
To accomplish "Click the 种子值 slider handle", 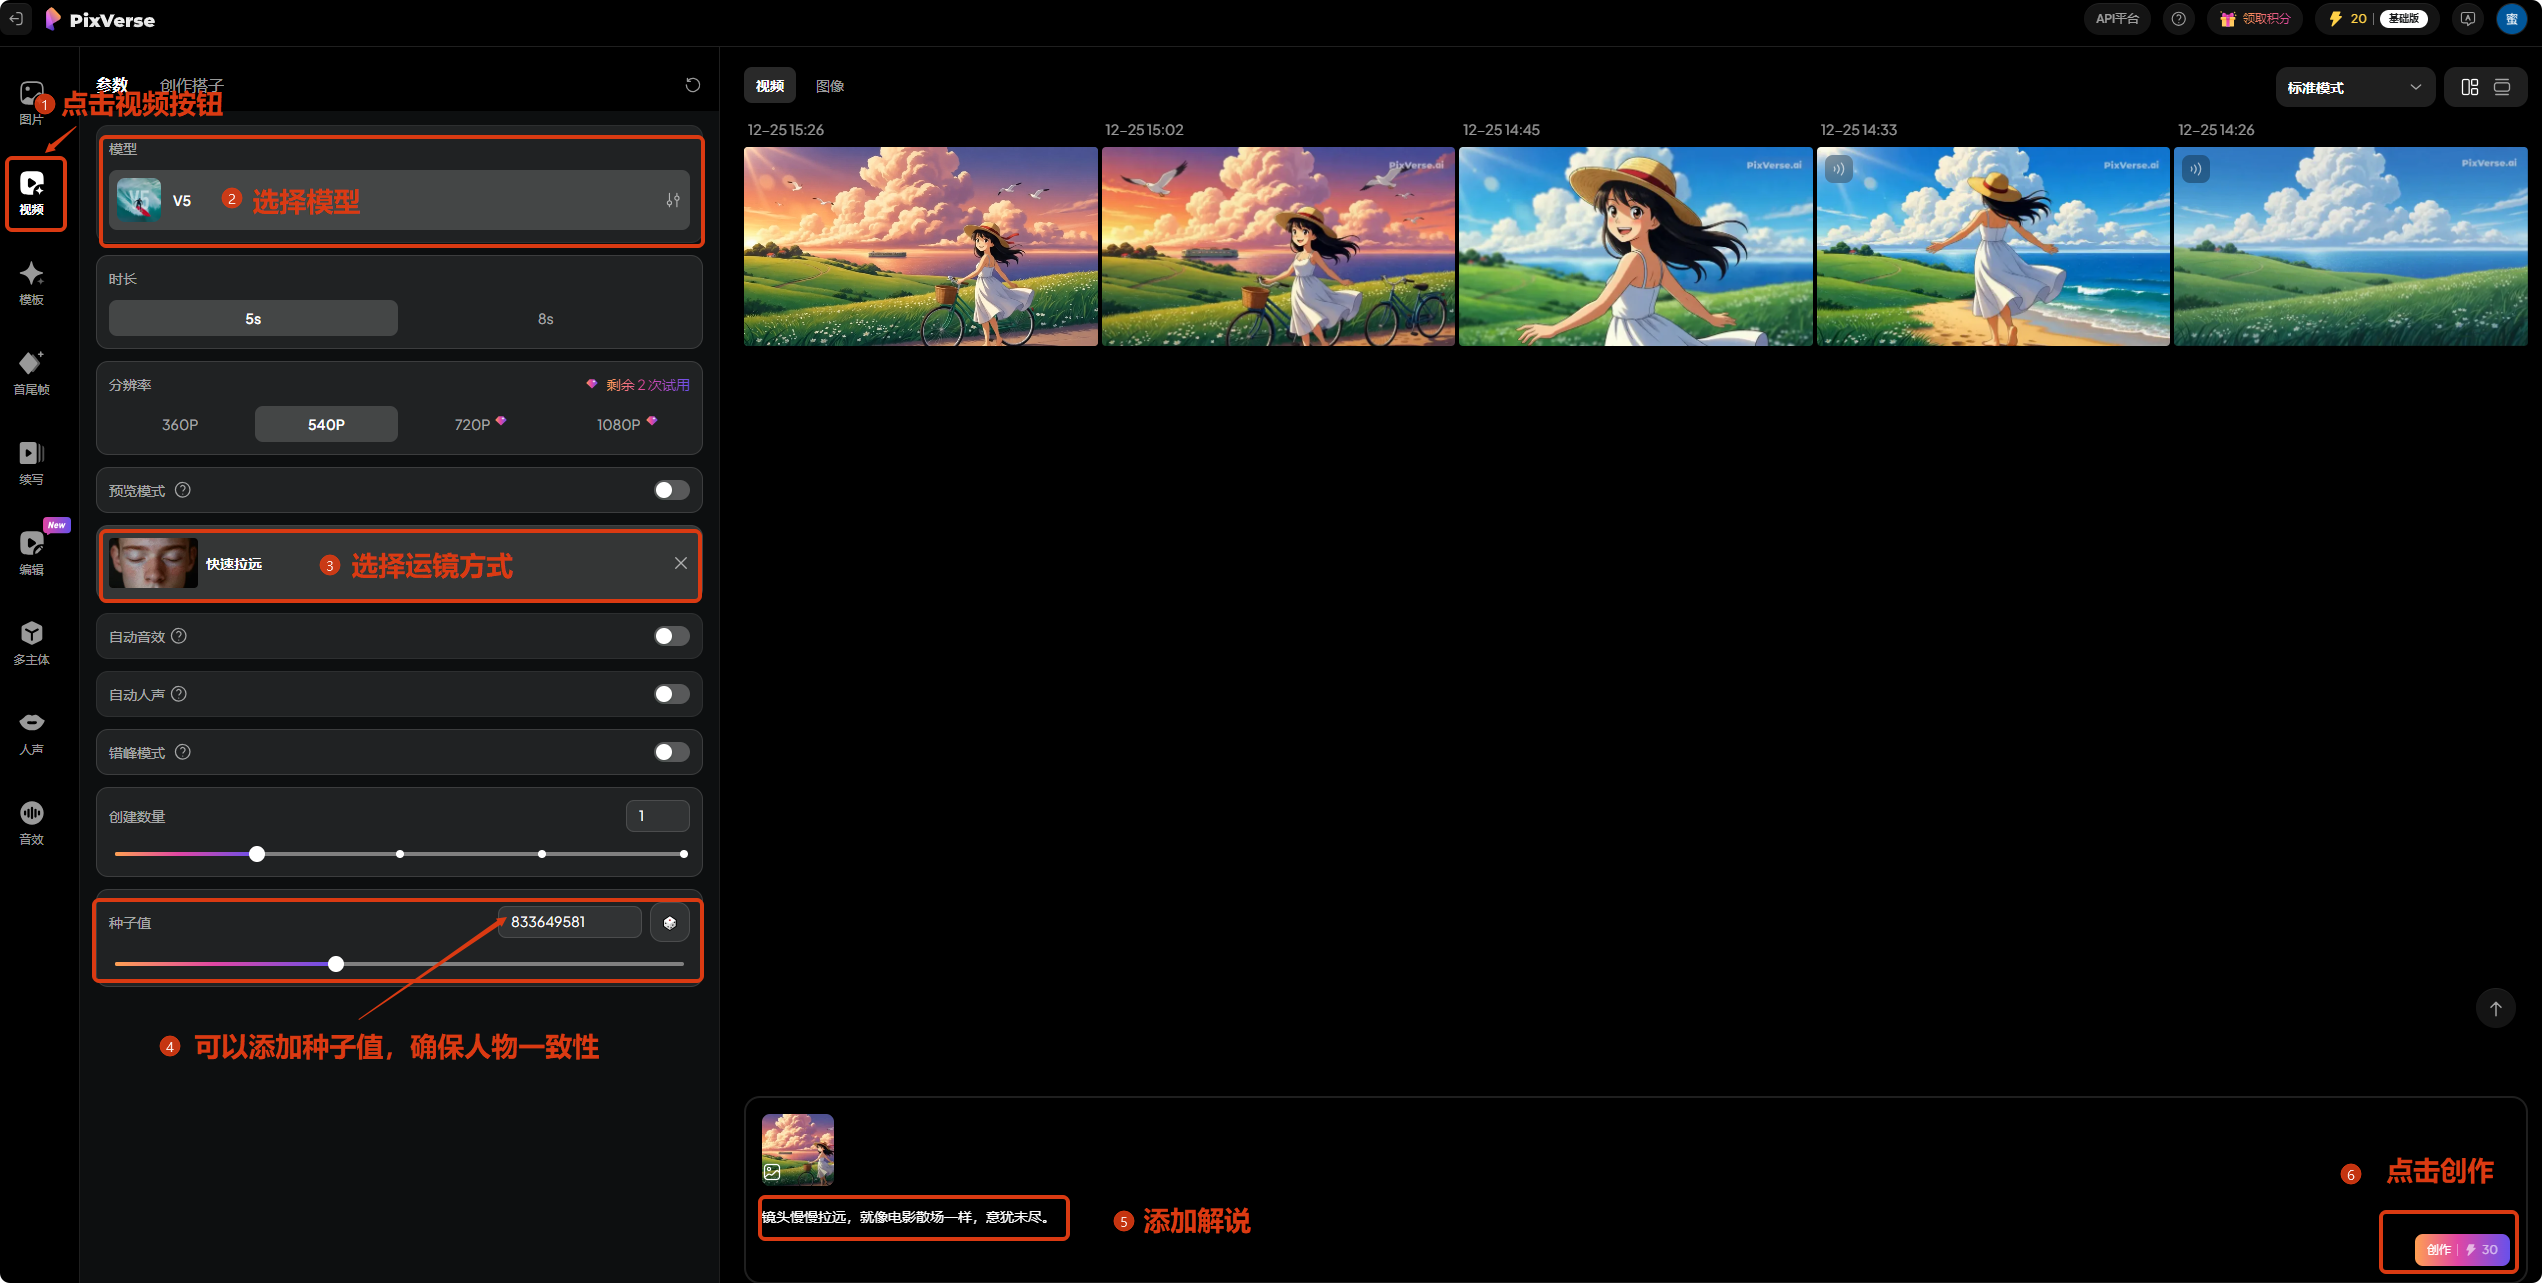I will pyautogui.click(x=336, y=964).
